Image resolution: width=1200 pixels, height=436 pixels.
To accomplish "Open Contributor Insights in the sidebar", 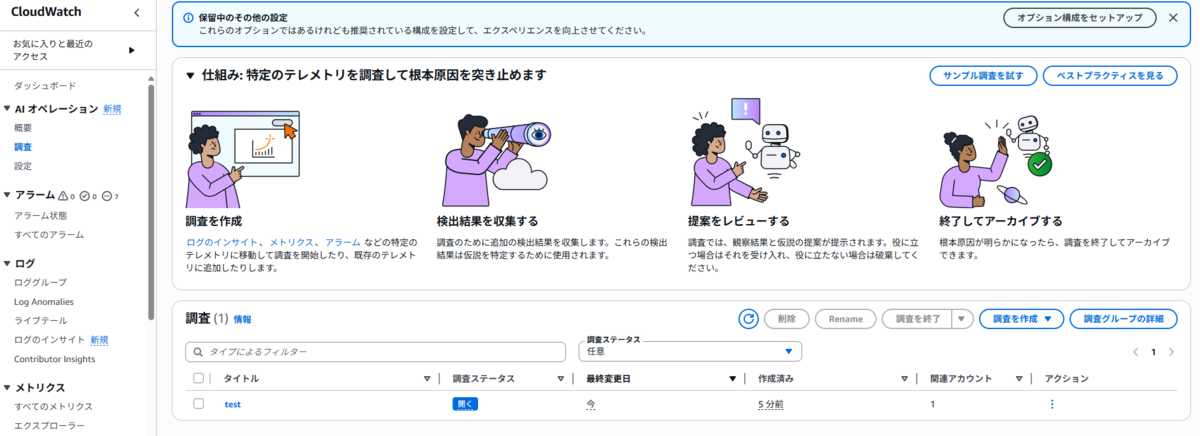I will [x=55, y=359].
